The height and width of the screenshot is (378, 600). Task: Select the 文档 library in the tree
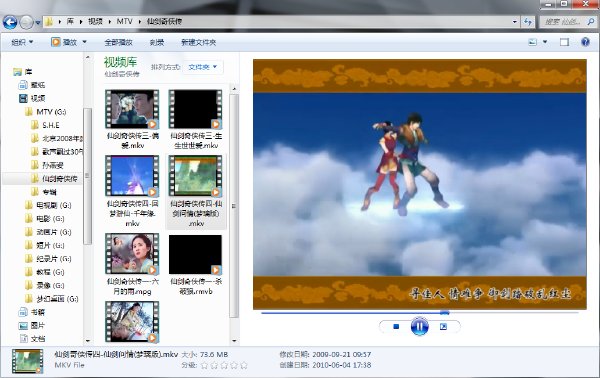32,339
